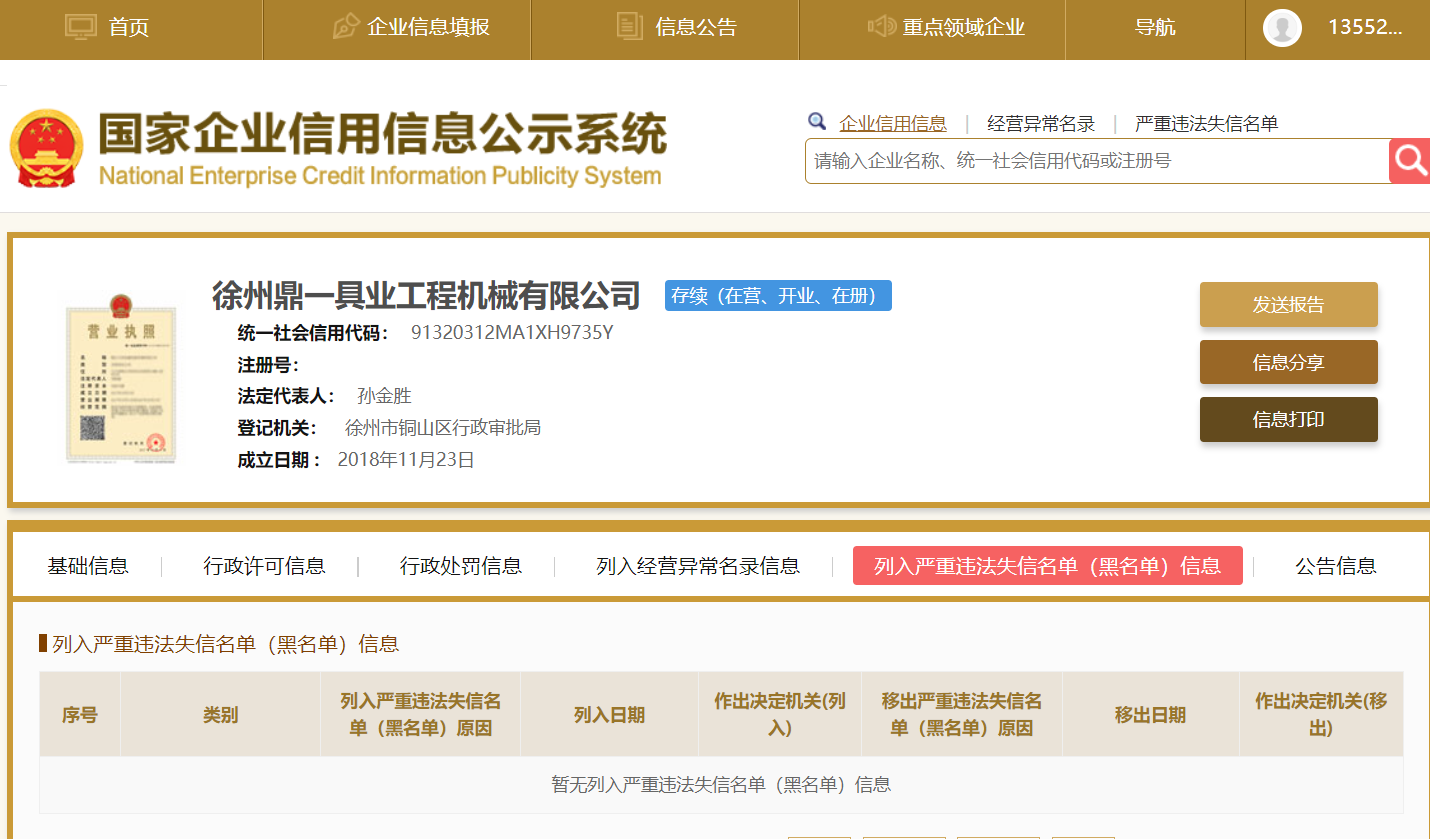Image resolution: width=1430 pixels, height=839 pixels.
Task: Select the 严重违法失信名单 search type
Action: 1207,124
